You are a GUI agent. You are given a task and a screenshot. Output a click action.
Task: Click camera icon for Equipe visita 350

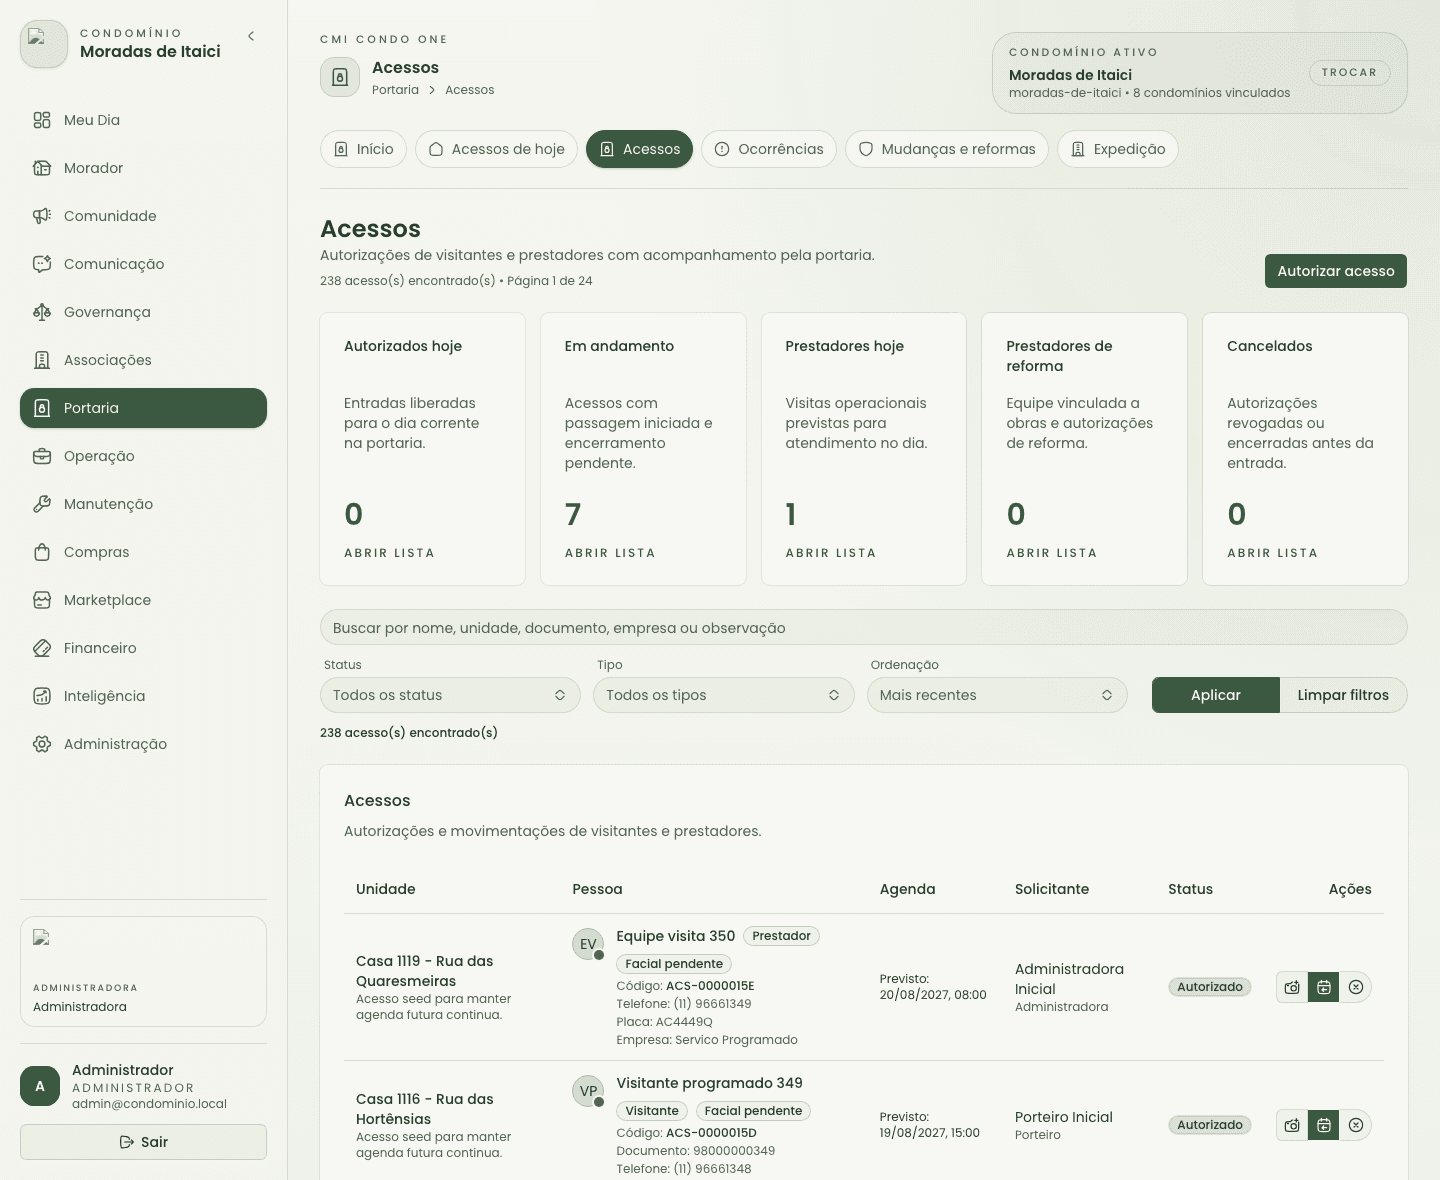[x=1292, y=987]
